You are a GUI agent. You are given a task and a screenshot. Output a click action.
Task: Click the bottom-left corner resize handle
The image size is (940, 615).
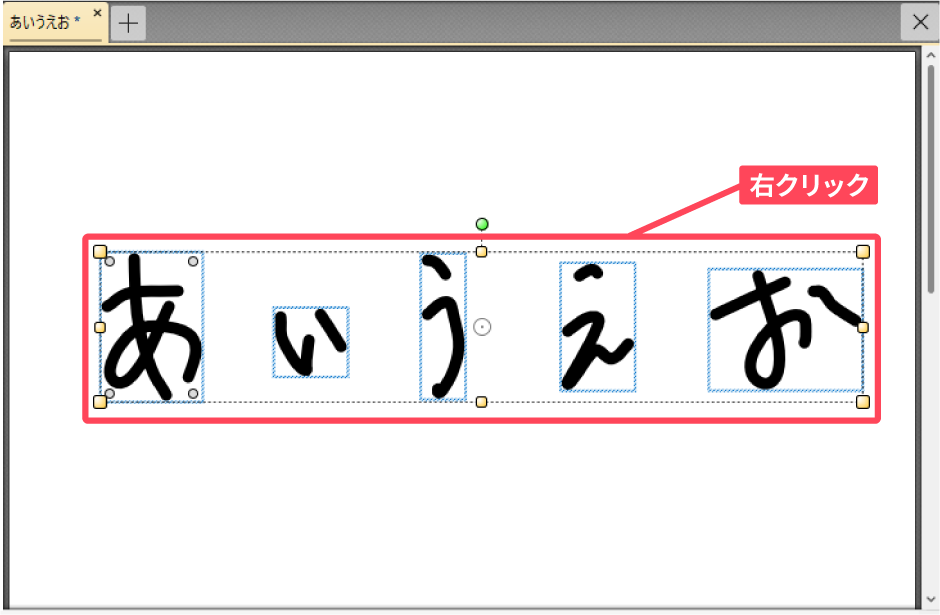pos(100,402)
